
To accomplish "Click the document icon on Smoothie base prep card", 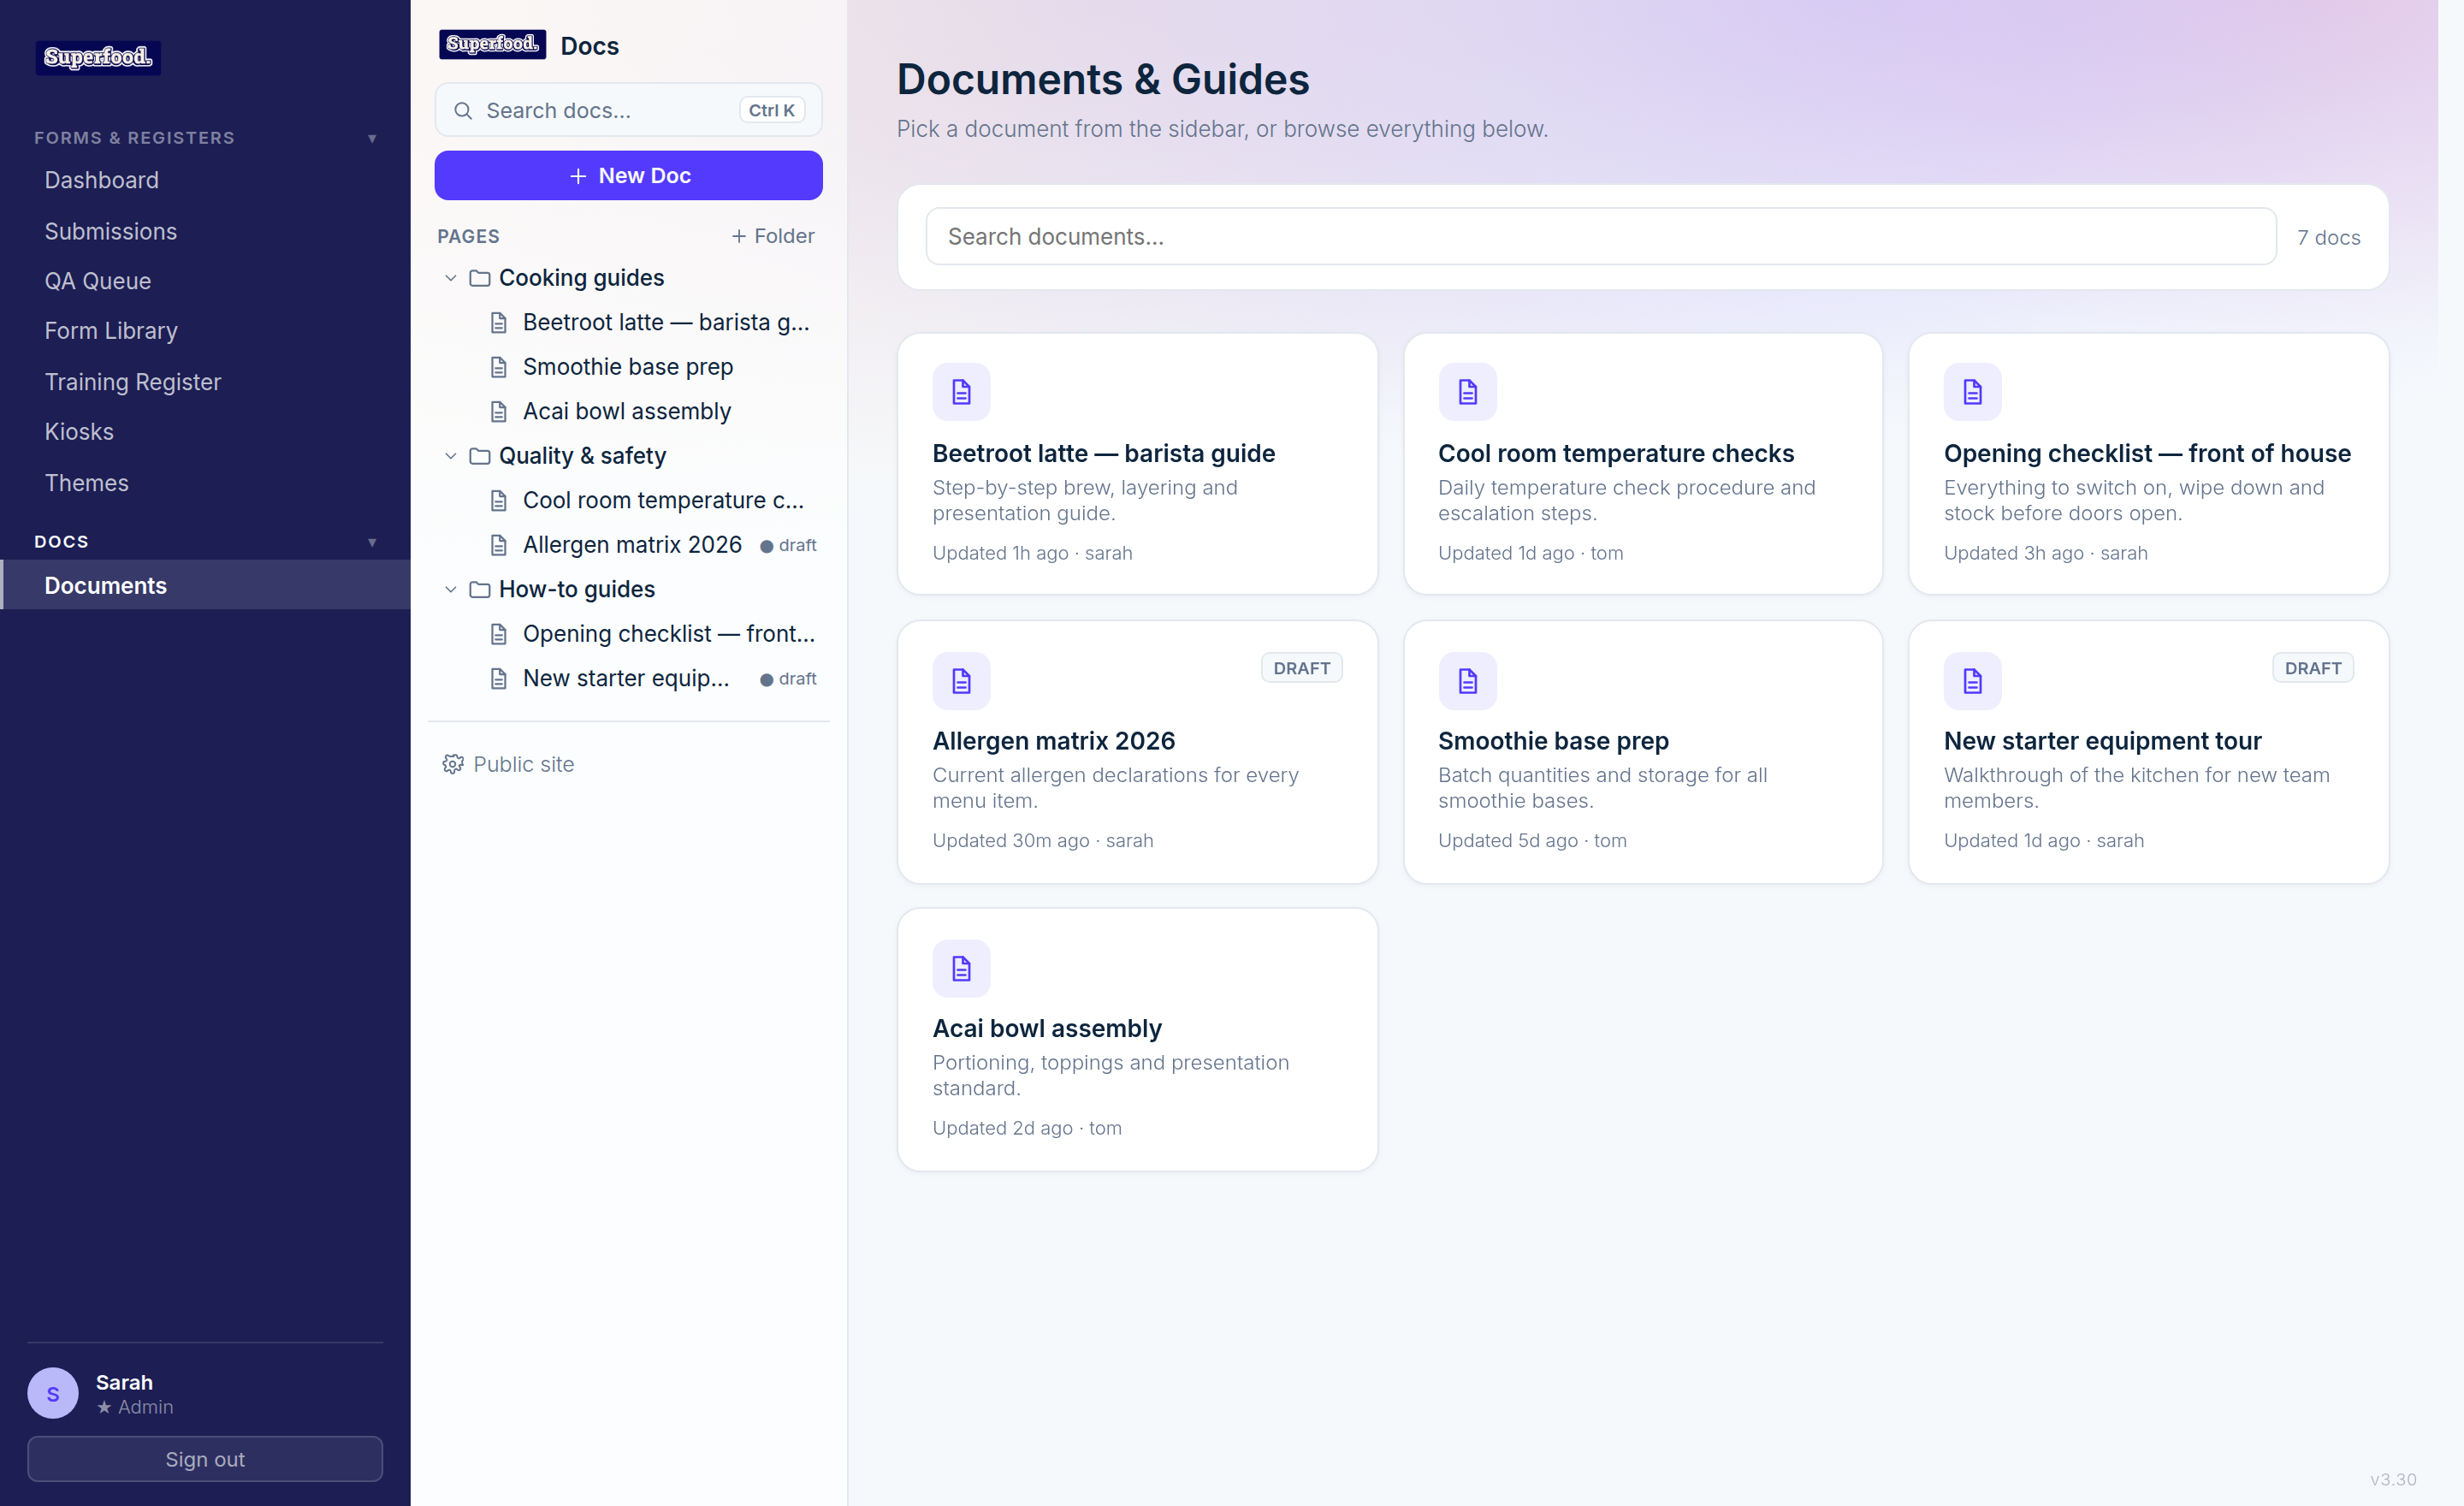I will (x=1467, y=681).
